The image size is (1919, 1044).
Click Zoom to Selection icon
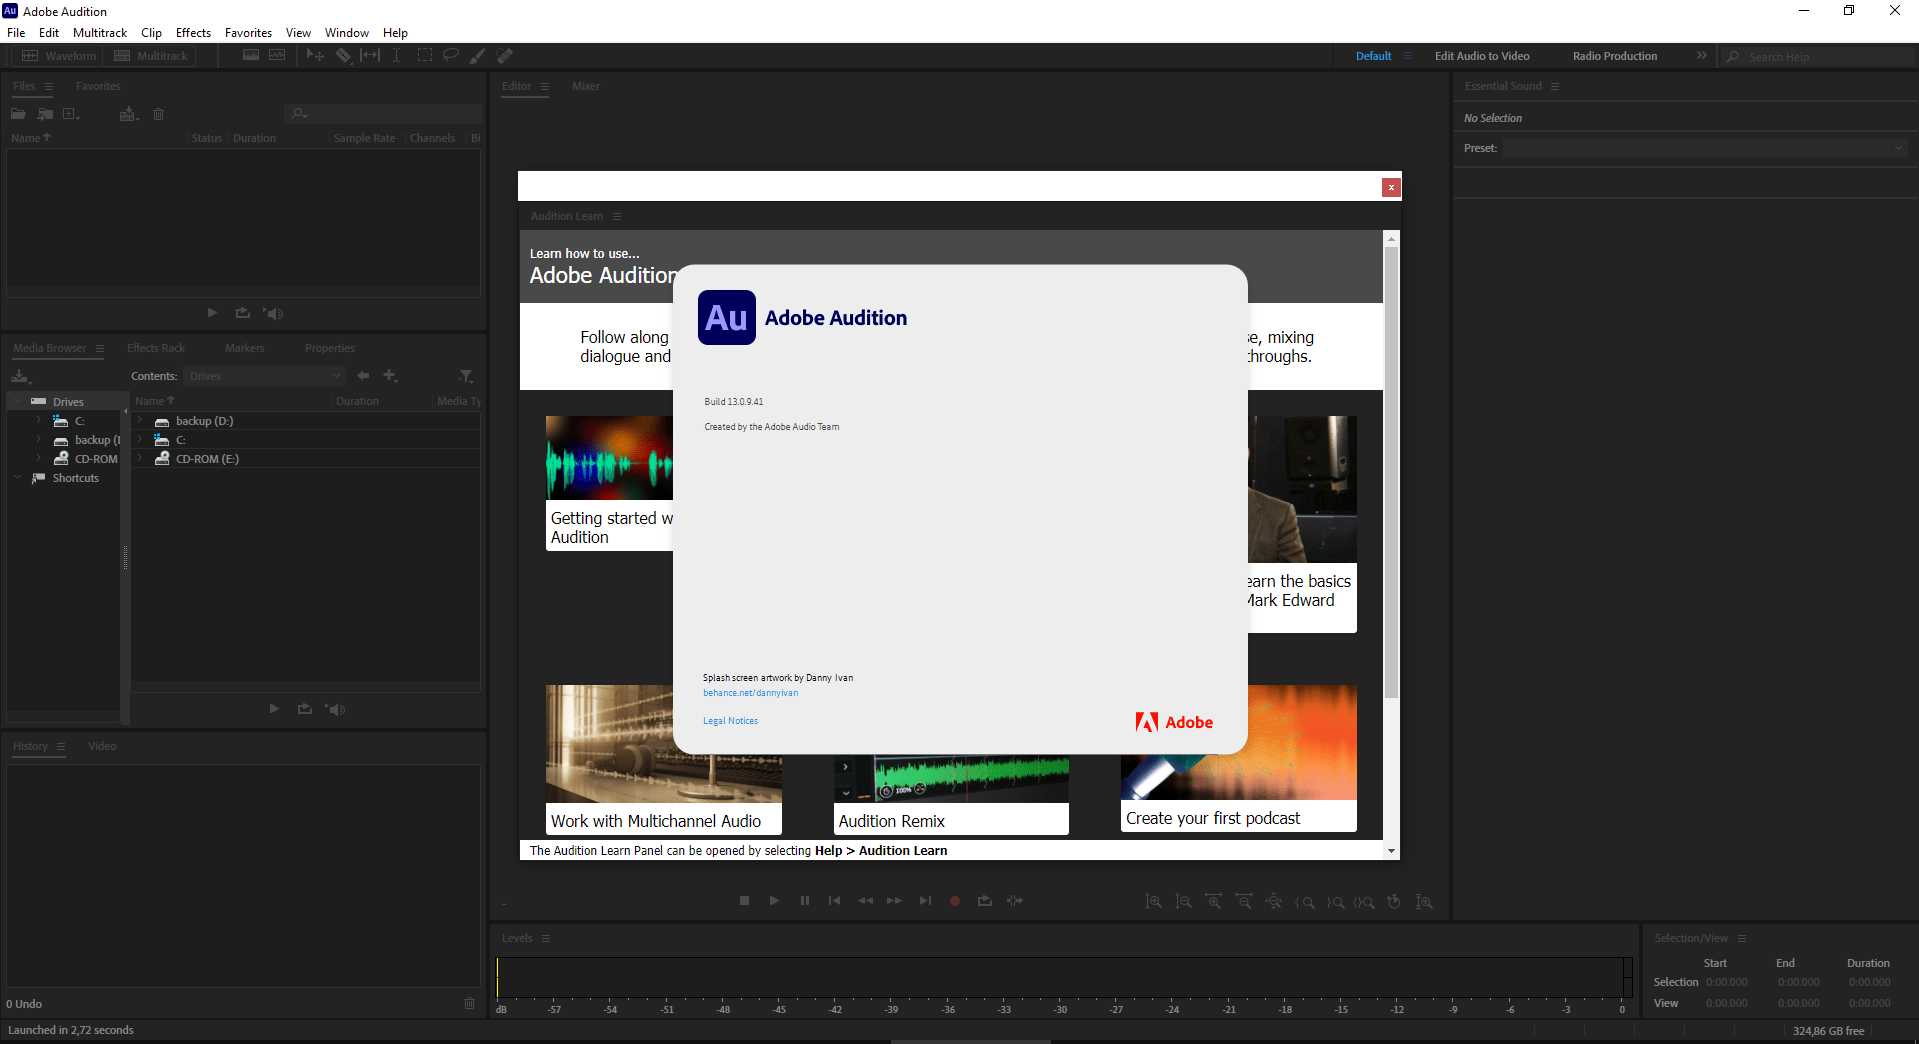coord(1364,902)
